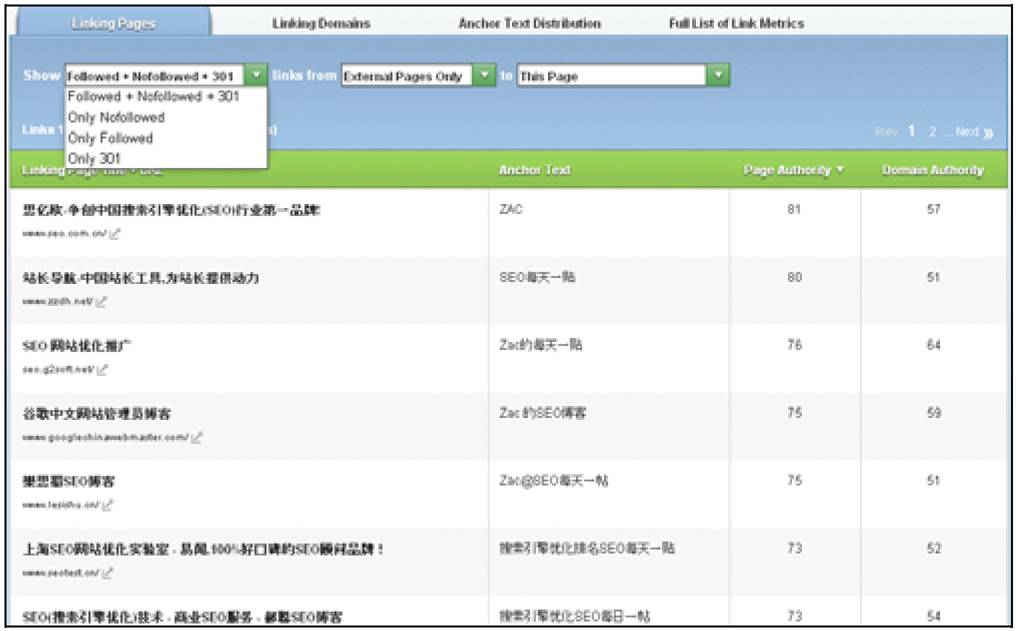Switch to the Linking Domains tab
Viewport: 1016px width, 631px height.
click(321, 23)
